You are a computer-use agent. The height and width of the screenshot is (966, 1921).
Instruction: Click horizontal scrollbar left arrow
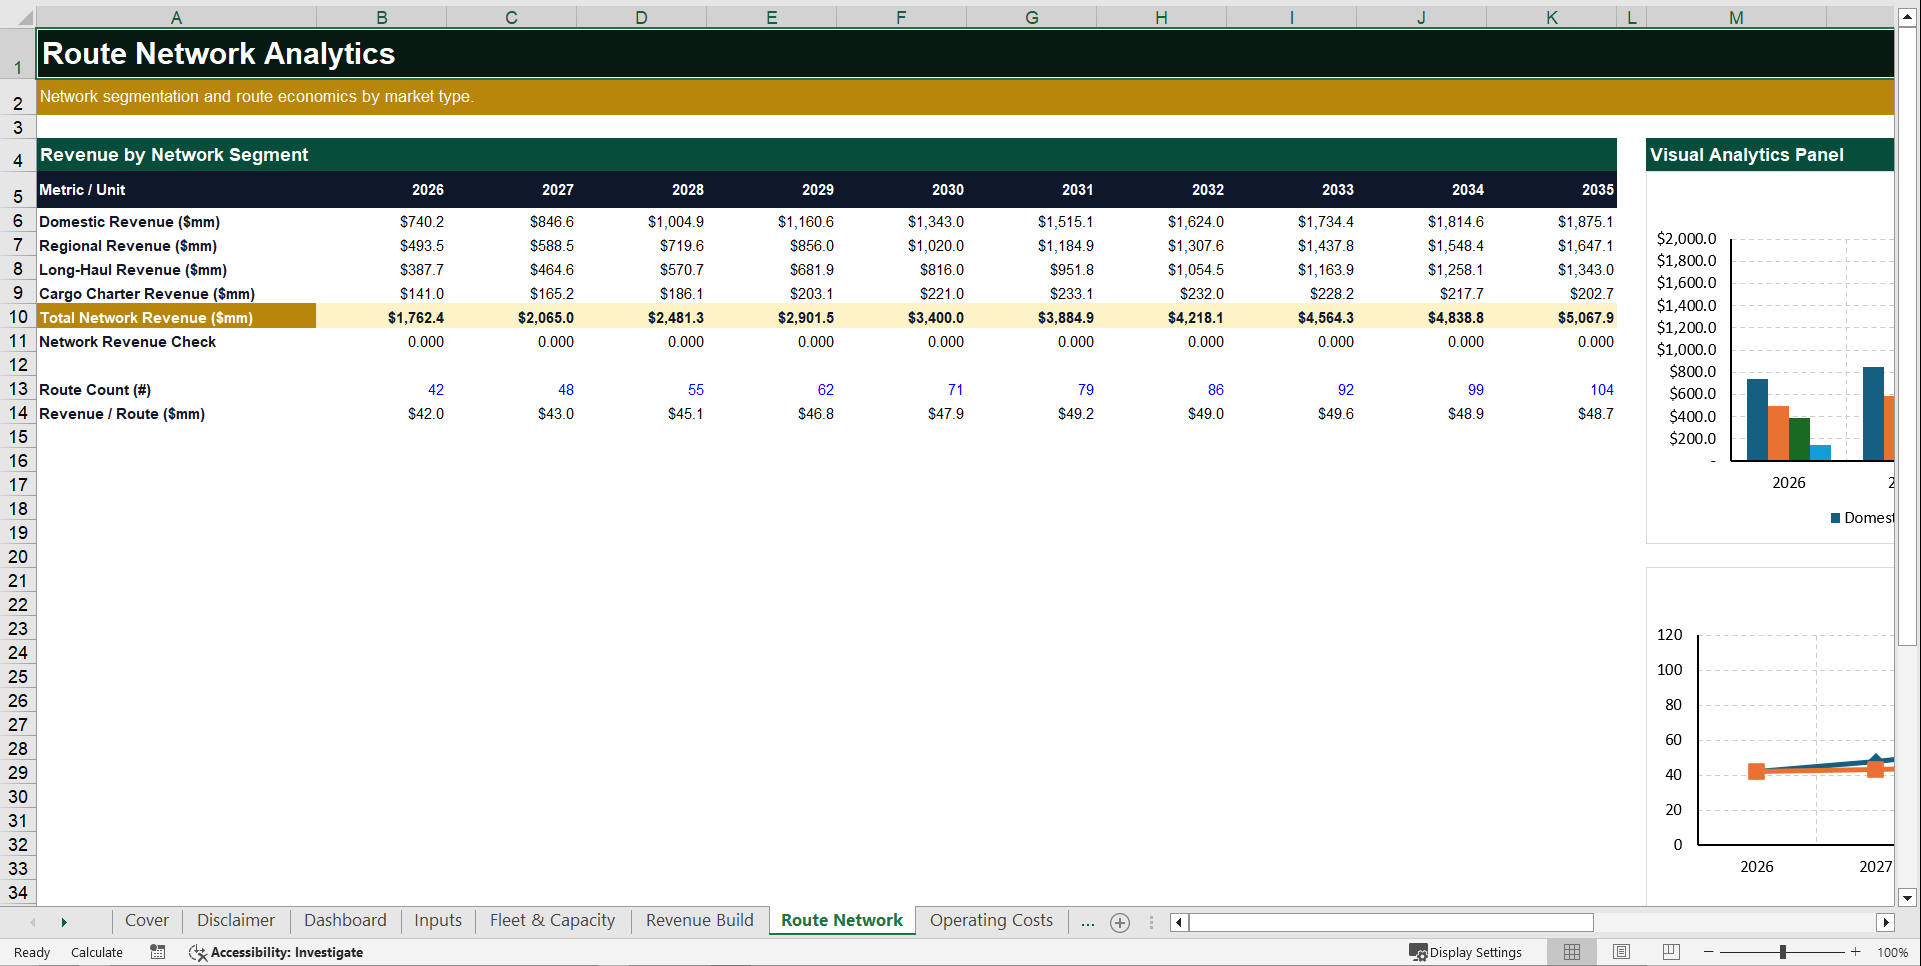(x=1179, y=922)
